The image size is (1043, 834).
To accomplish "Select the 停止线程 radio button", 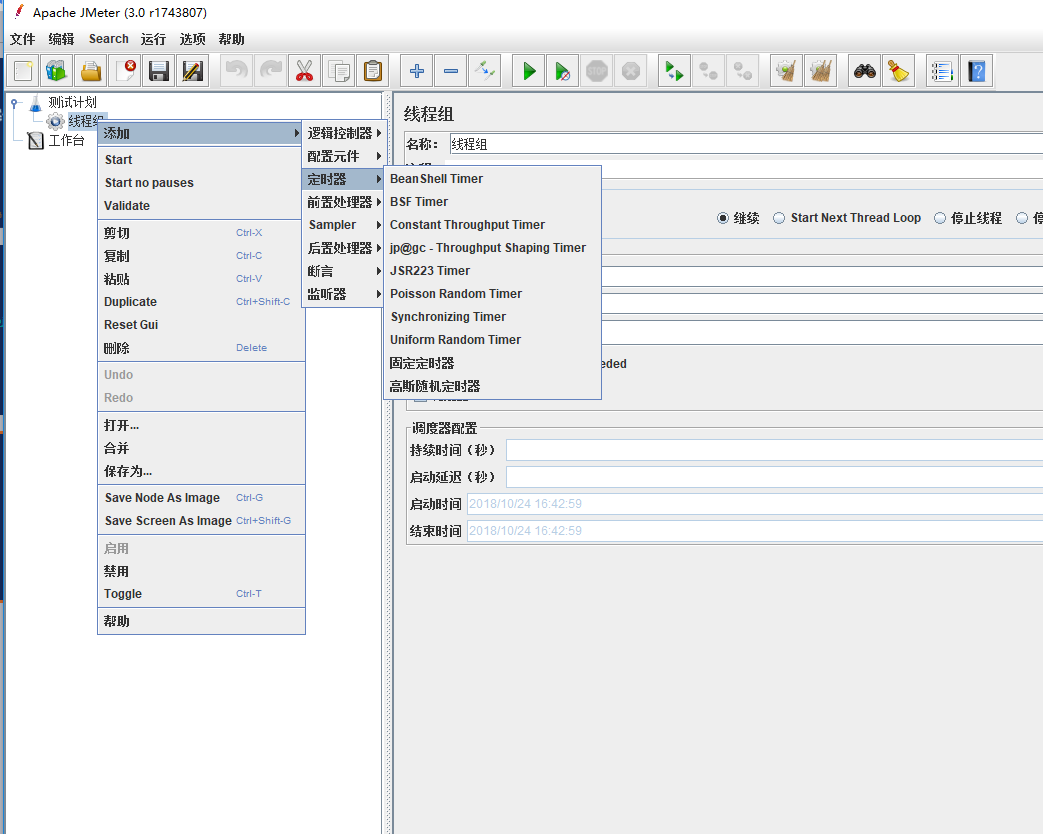I will tap(939, 218).
